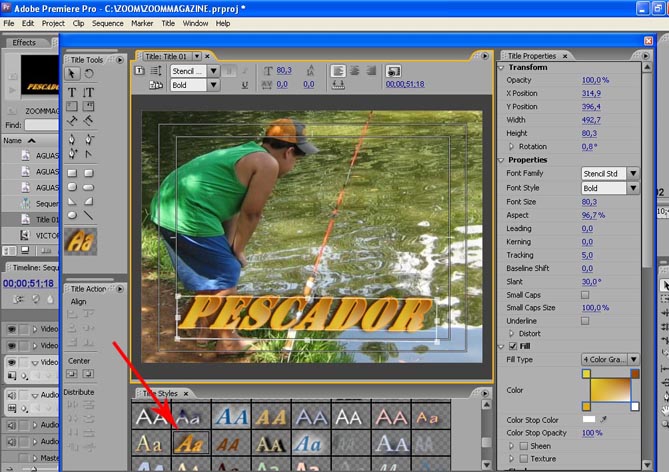The width and height of the screenshot is (669, 472).
Task: Collapse the Transform section
Action: [x=502, y=67]
